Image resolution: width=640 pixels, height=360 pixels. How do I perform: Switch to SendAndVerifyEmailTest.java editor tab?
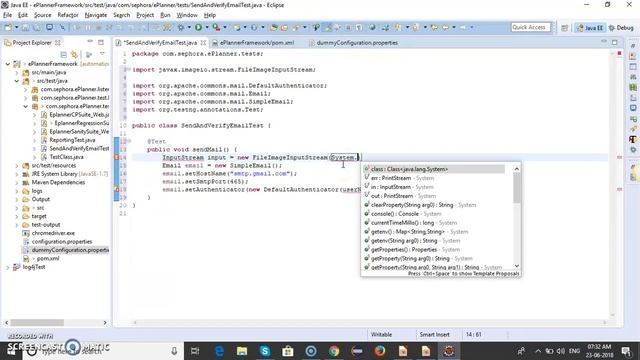tap(160, 42)
